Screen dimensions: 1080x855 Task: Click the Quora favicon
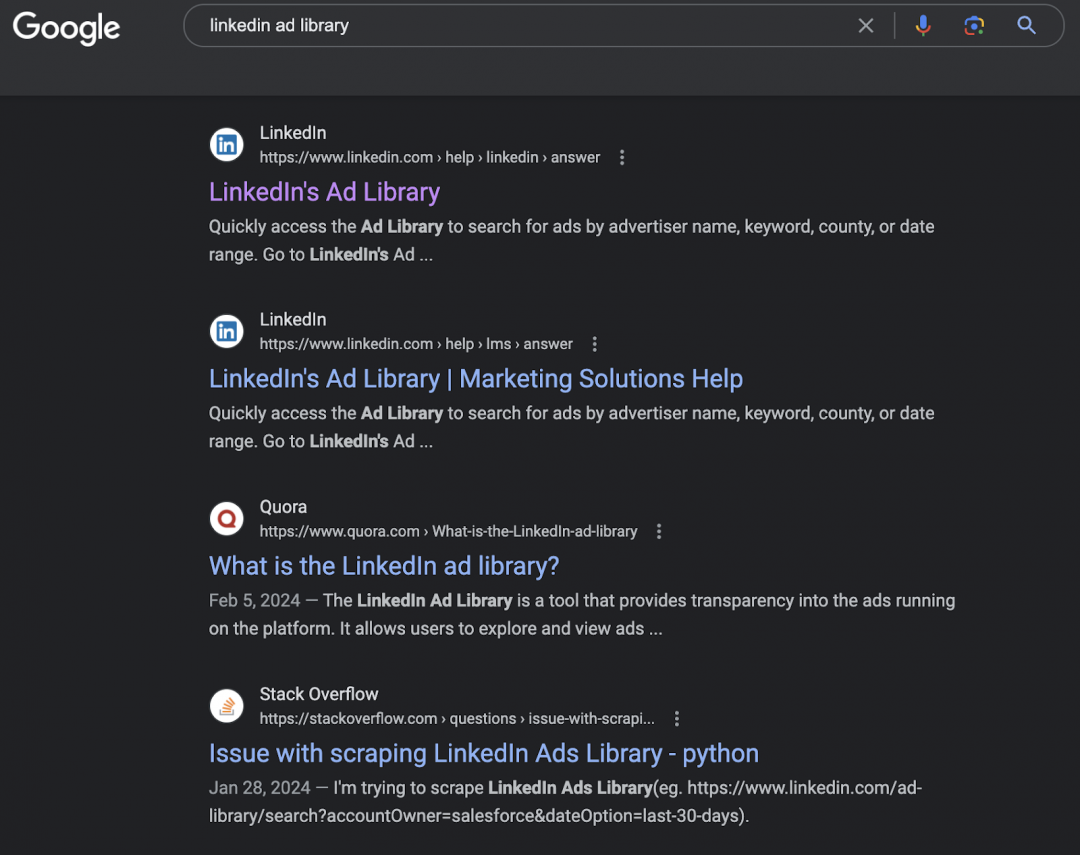coord(227,519)
